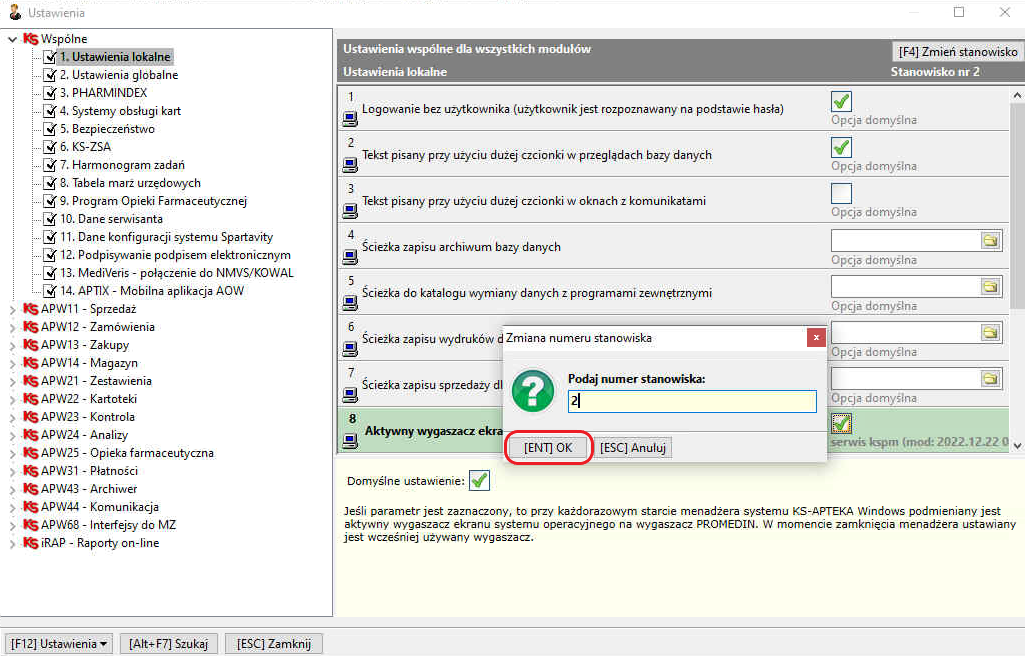Screen dimensions: 1025x656
Task: Collapse the Wspólne tree node
Action: [12, 39]
